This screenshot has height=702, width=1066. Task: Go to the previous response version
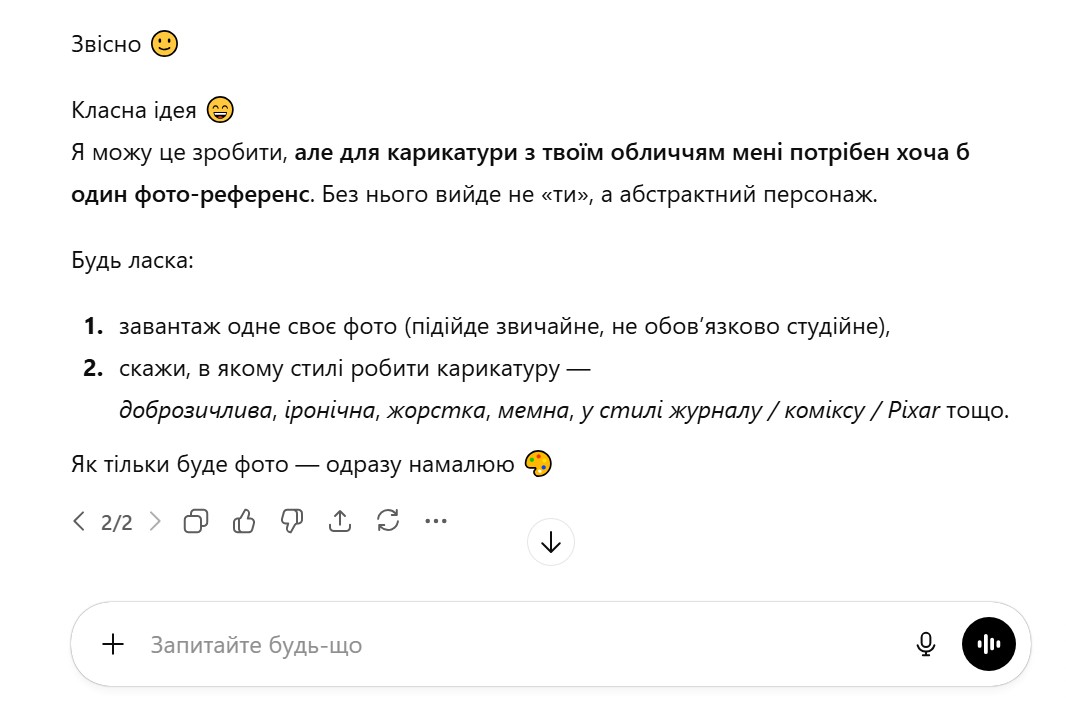[79, 521]
